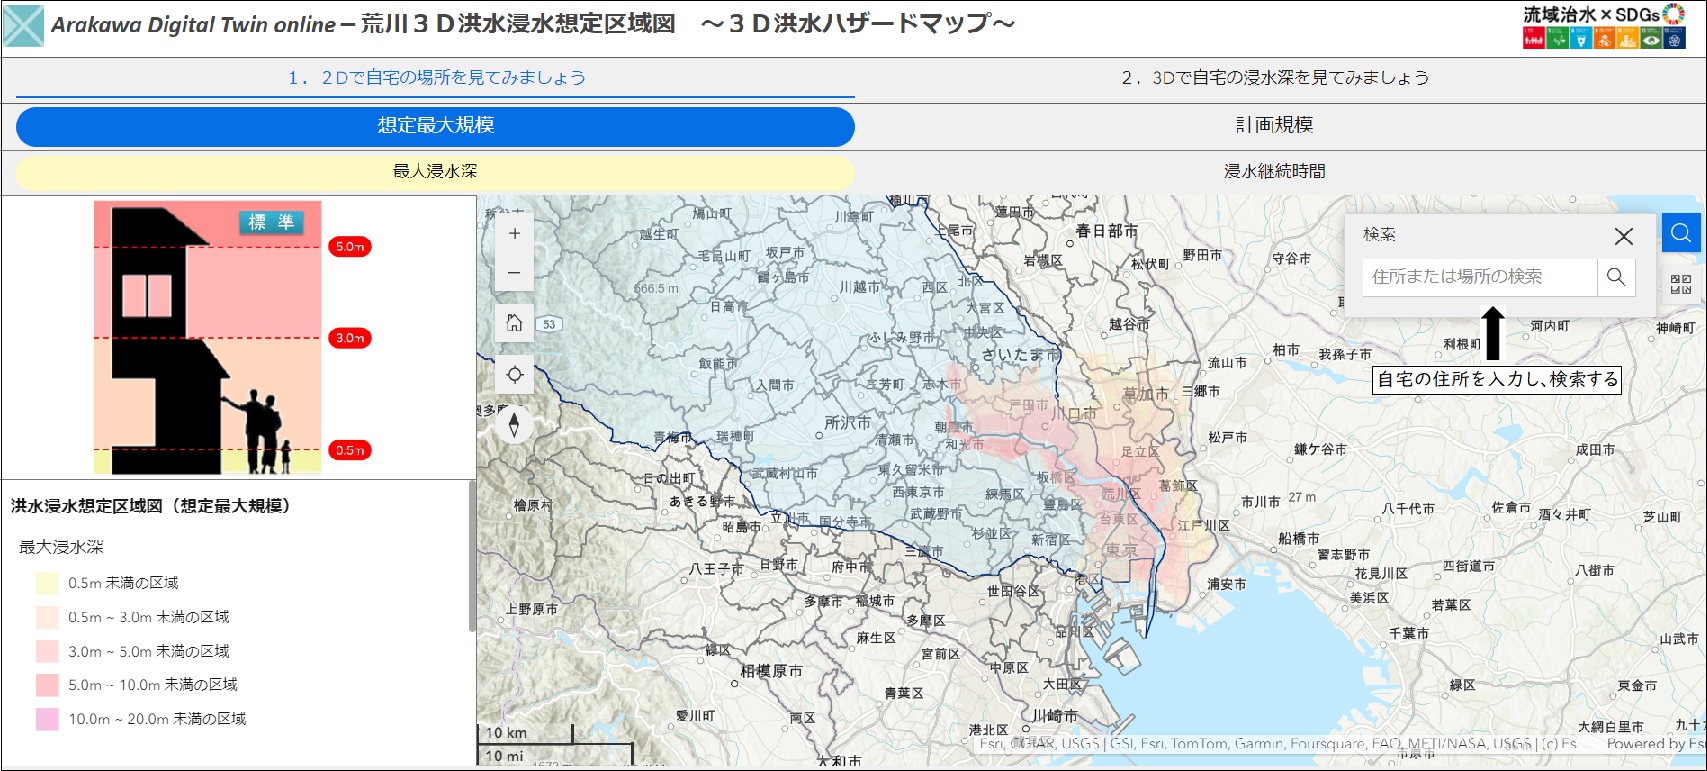Click 市川市 label on the map
The image size is (1707, 771).
tap(1260, 502)
